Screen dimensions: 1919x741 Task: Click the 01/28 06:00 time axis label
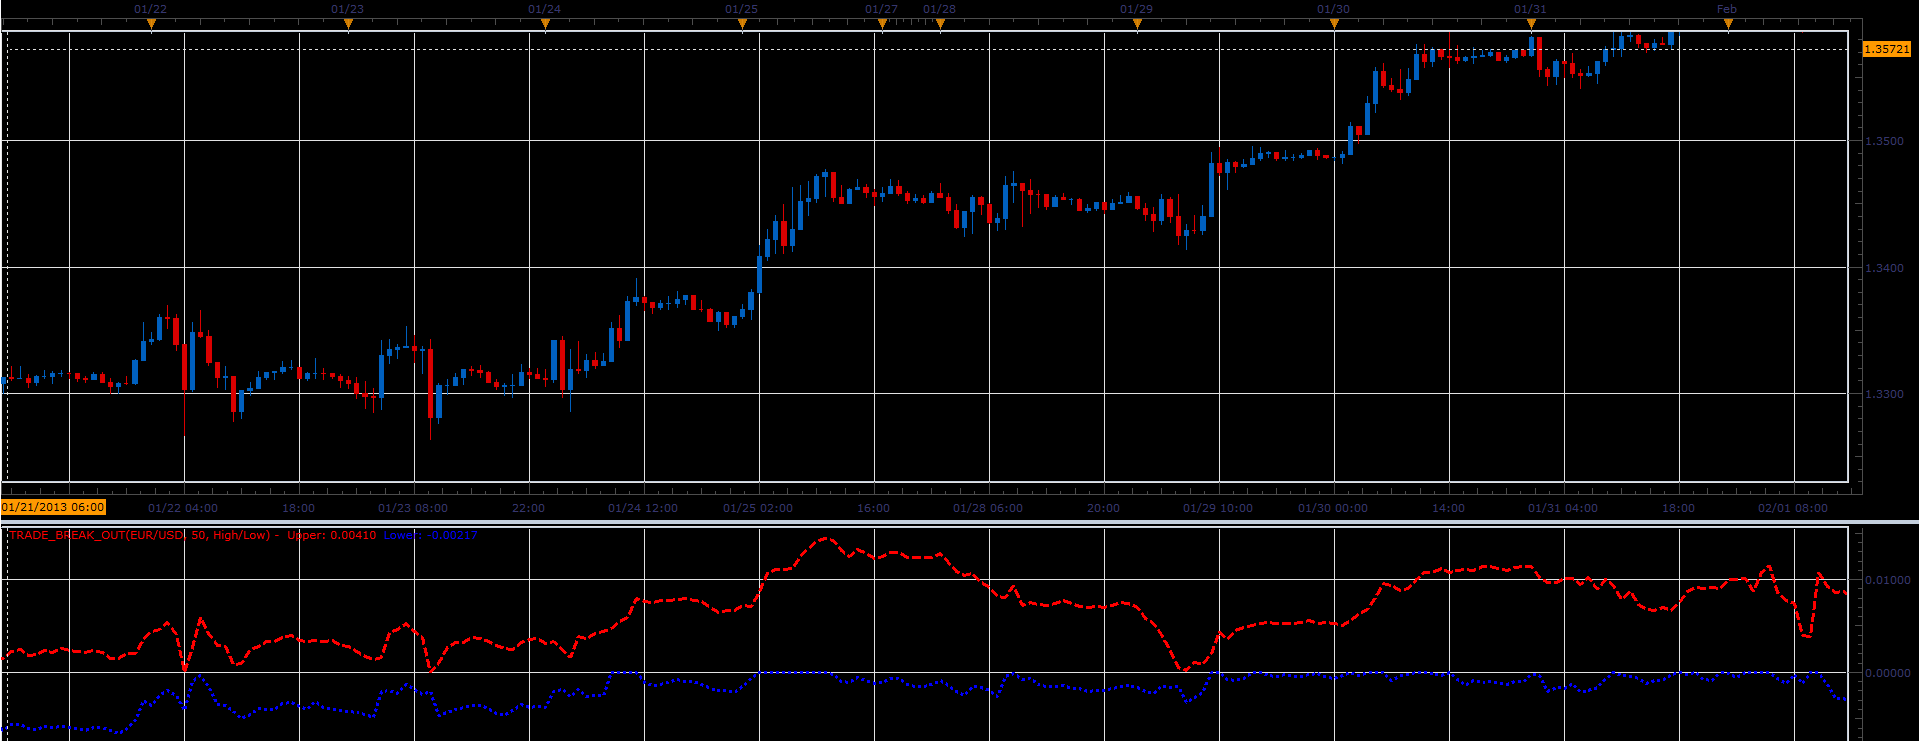click(x=988, y=508)
